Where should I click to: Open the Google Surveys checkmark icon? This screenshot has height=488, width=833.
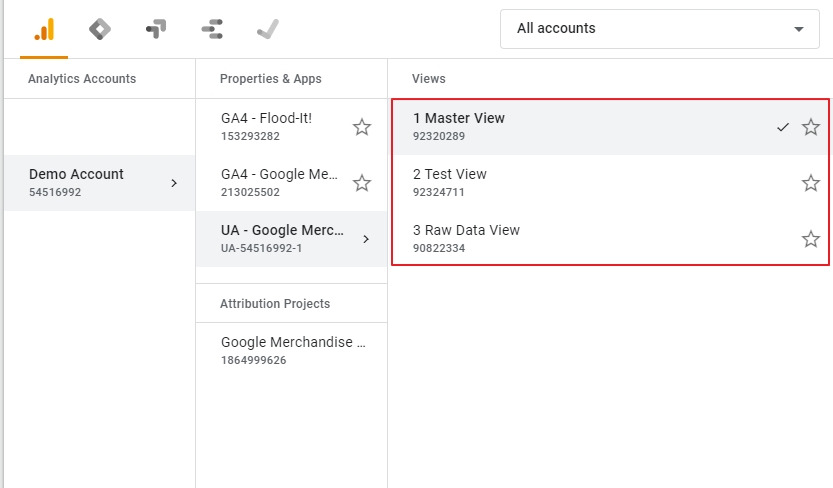[x=268, y=29]
